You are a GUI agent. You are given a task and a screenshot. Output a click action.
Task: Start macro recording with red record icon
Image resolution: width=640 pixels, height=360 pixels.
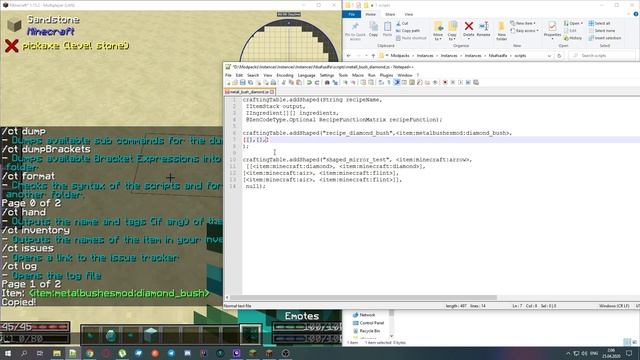click(445, 82)
